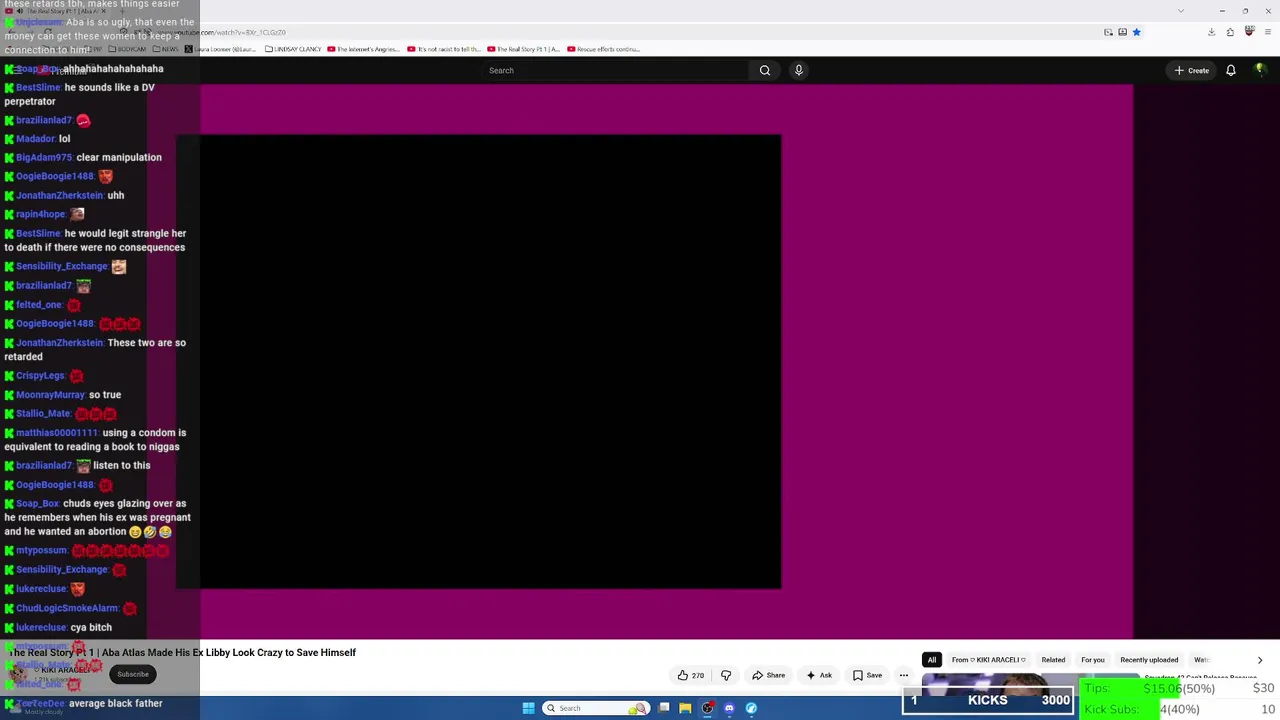Viewport: 1280px width, 720px height.
Task: Subscribe to the KIKI ARACELI channel
Action: 133,674
